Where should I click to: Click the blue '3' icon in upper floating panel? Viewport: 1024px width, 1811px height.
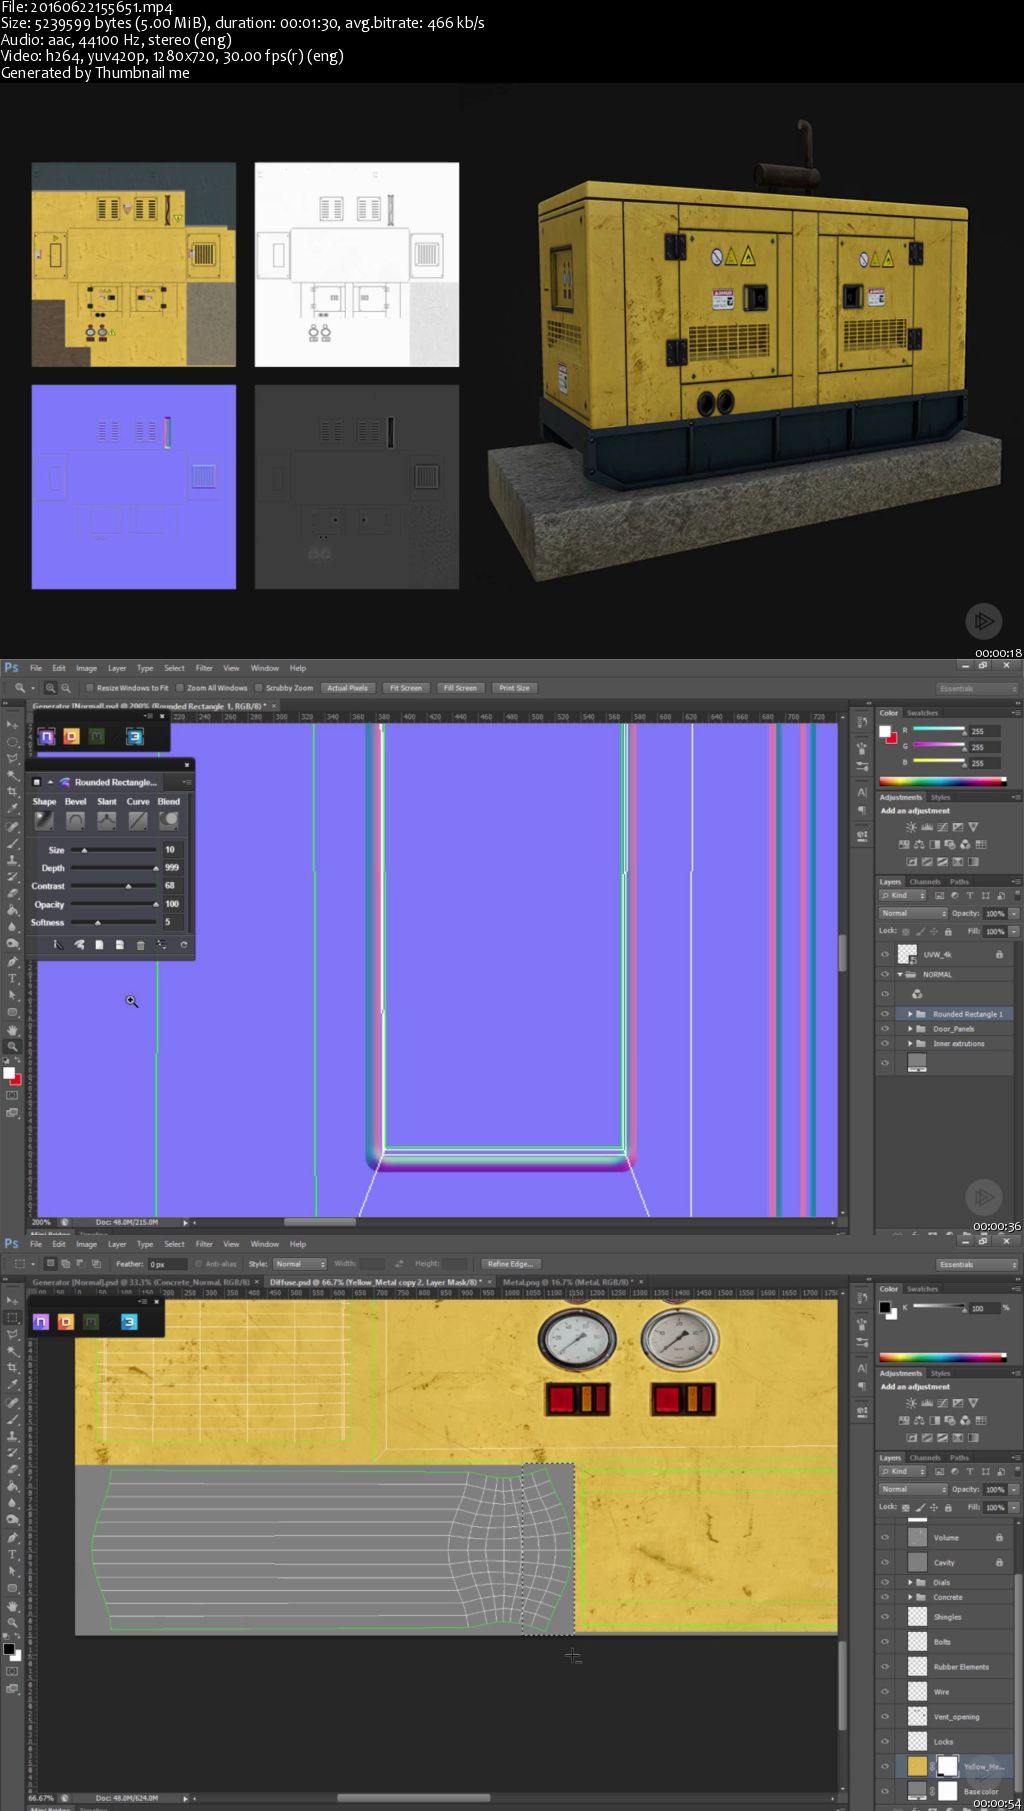pos(134,737)
